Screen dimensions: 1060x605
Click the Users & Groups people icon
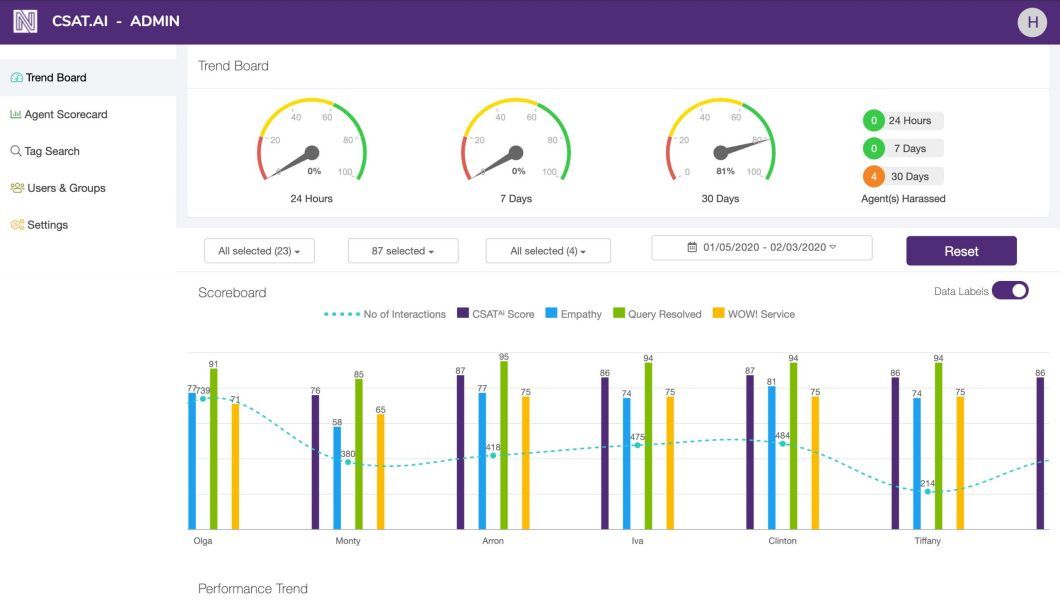pyautogui.click(x=17, y=188)
